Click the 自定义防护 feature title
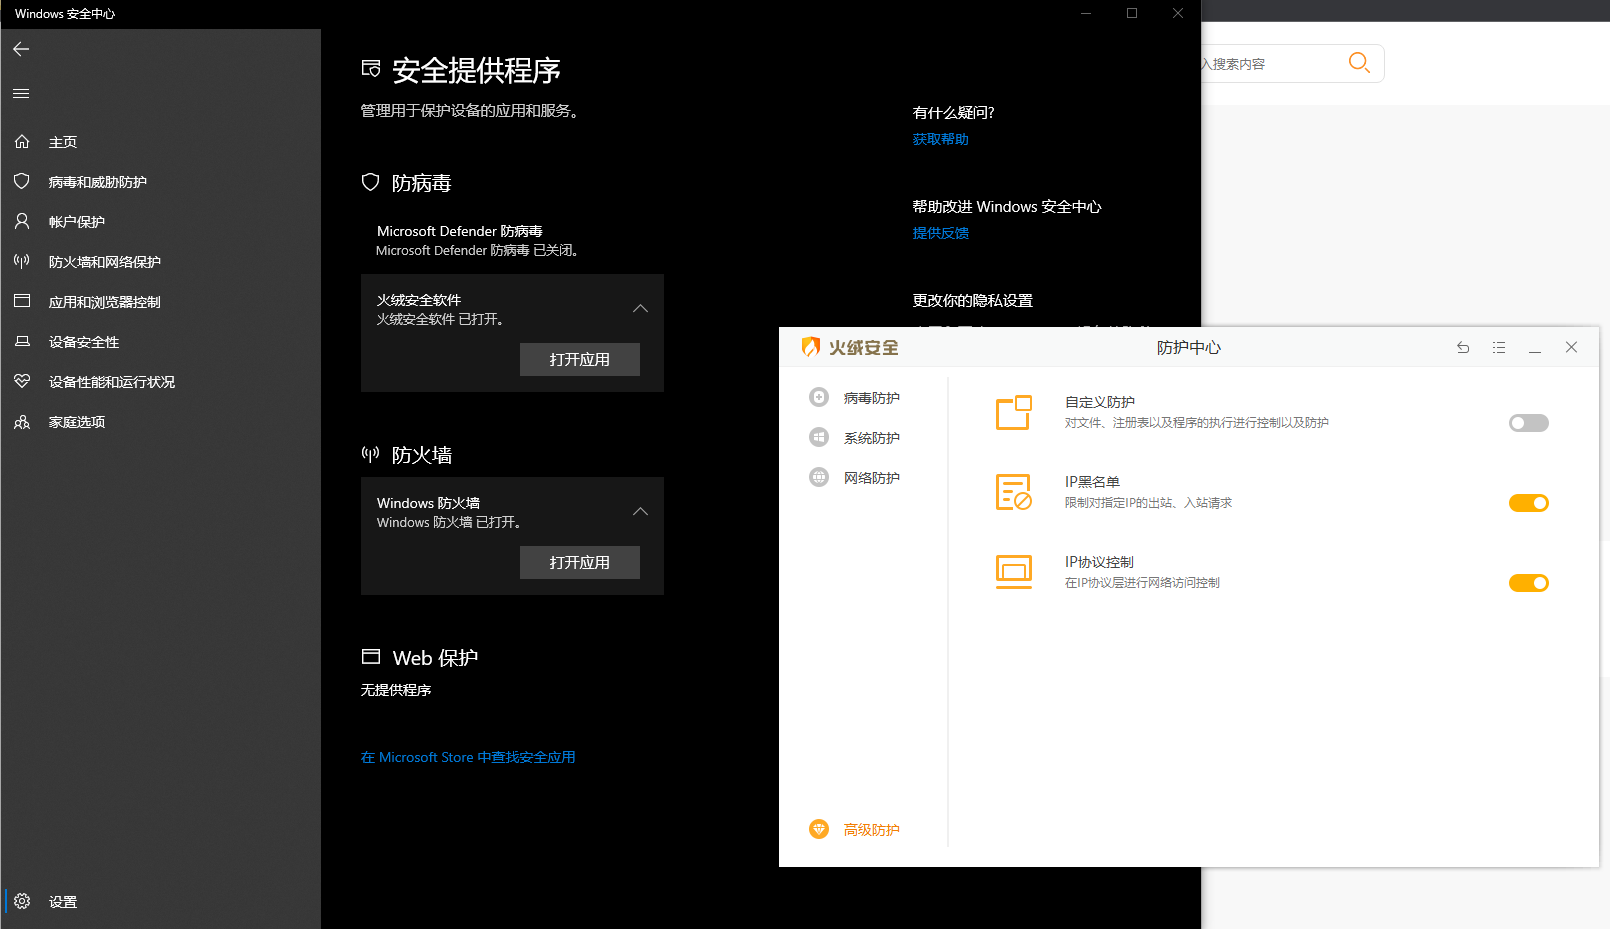 point(1100,402)
